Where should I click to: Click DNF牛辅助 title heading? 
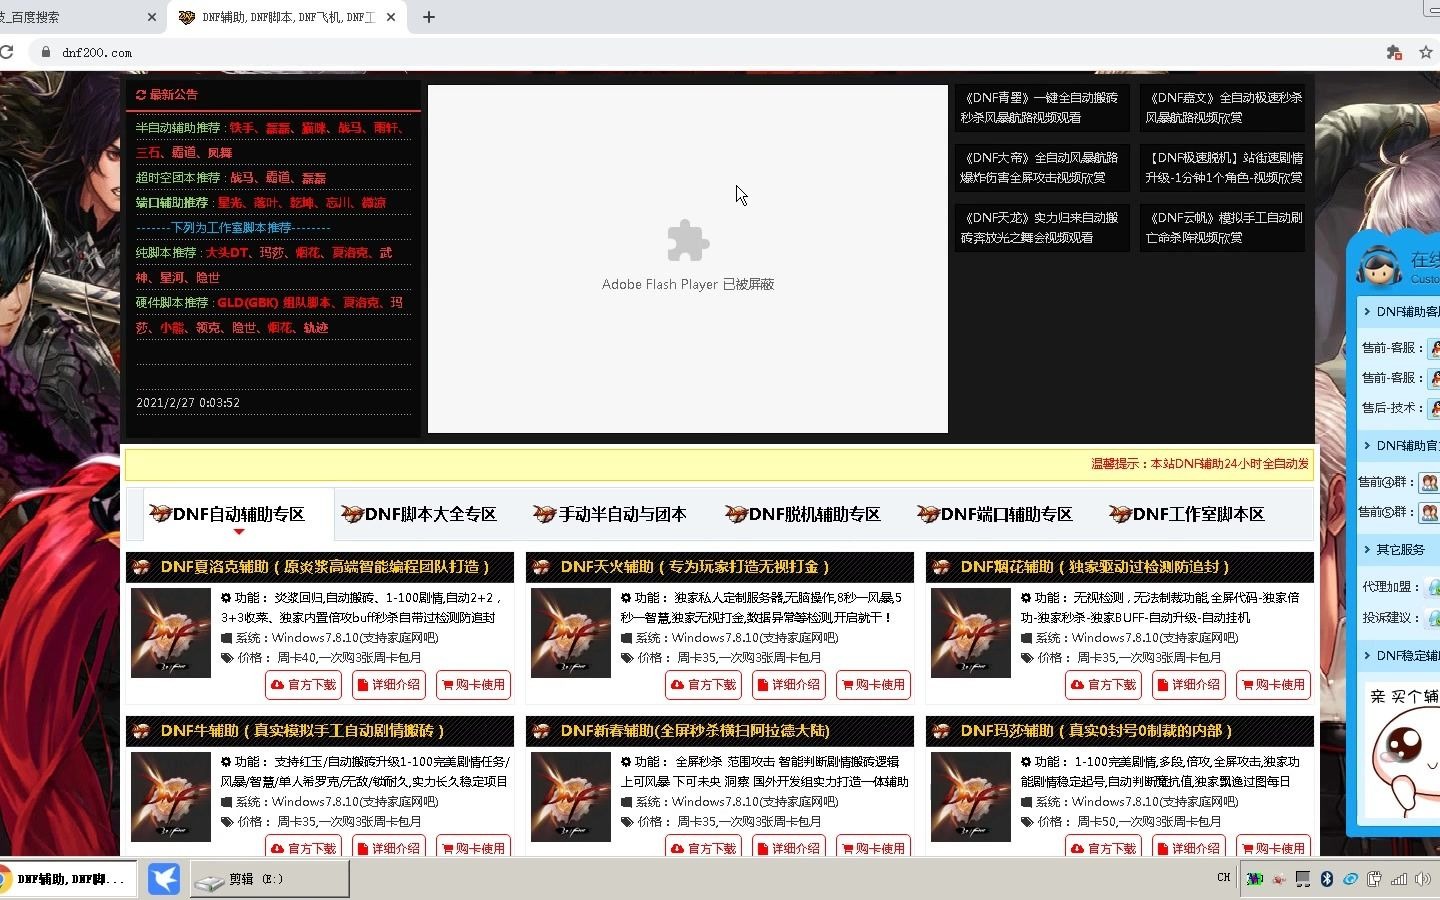[x=303, y=731]
